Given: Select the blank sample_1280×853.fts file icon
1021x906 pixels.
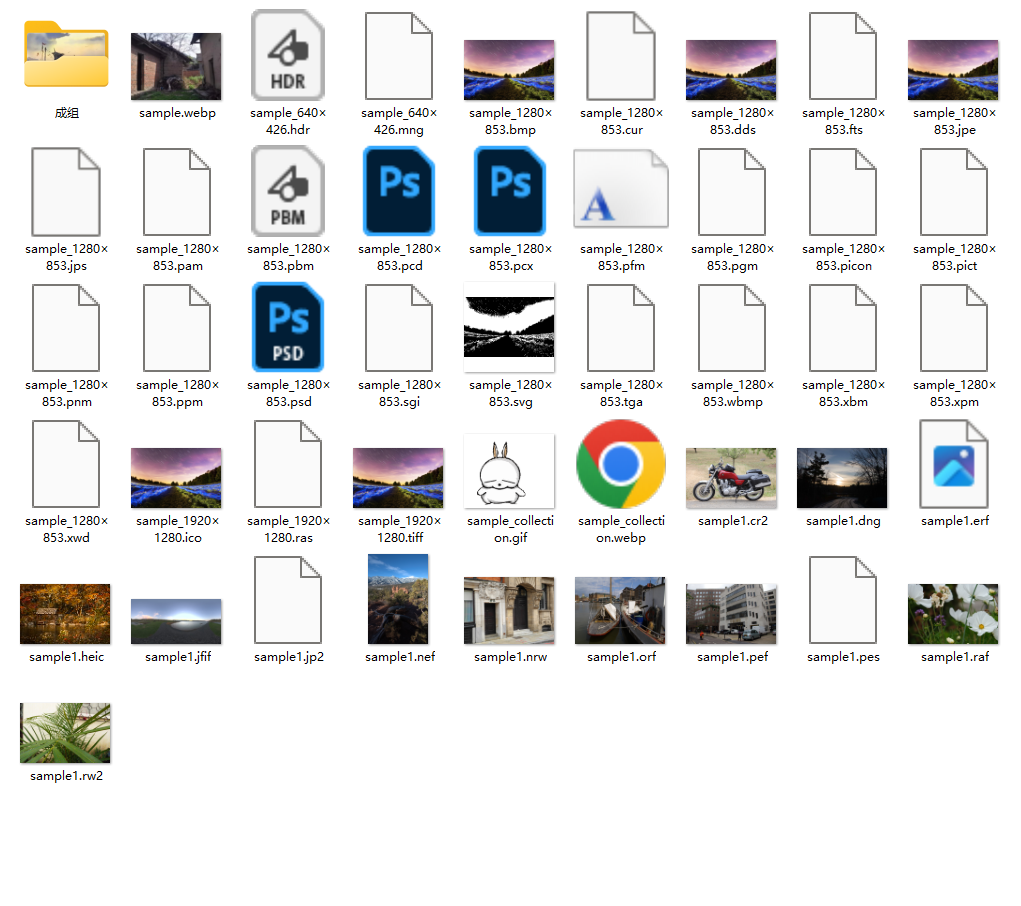Looking at the screenshot, I should pos(843,56).
